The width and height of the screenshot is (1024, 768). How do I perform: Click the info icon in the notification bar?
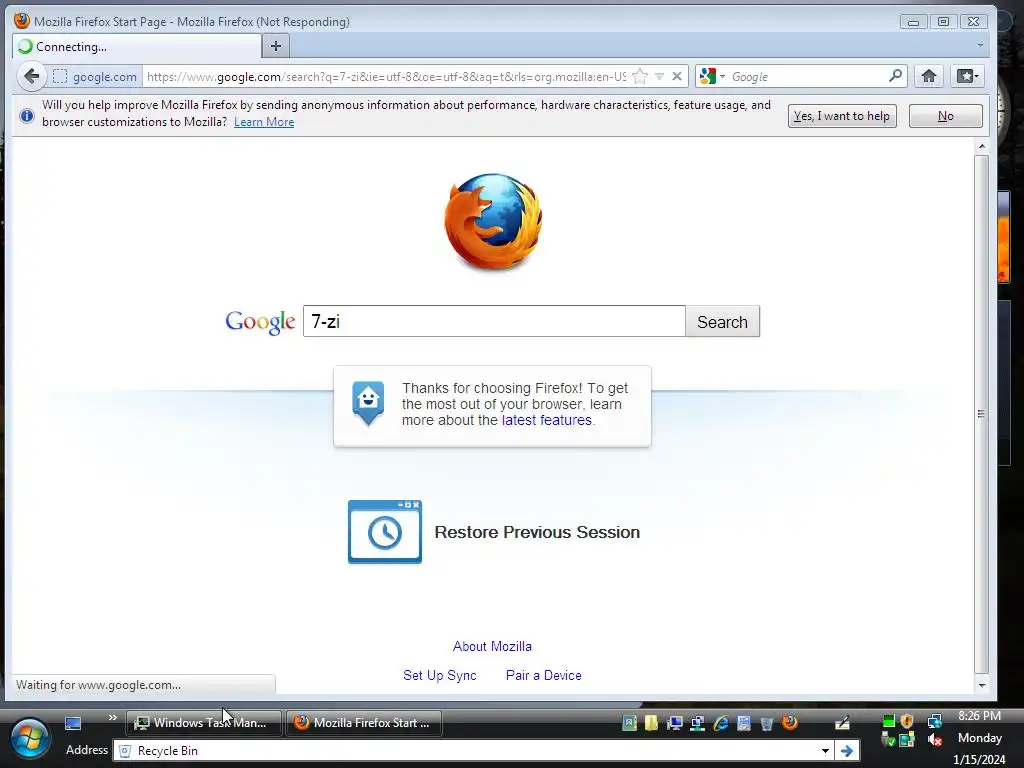27,116
